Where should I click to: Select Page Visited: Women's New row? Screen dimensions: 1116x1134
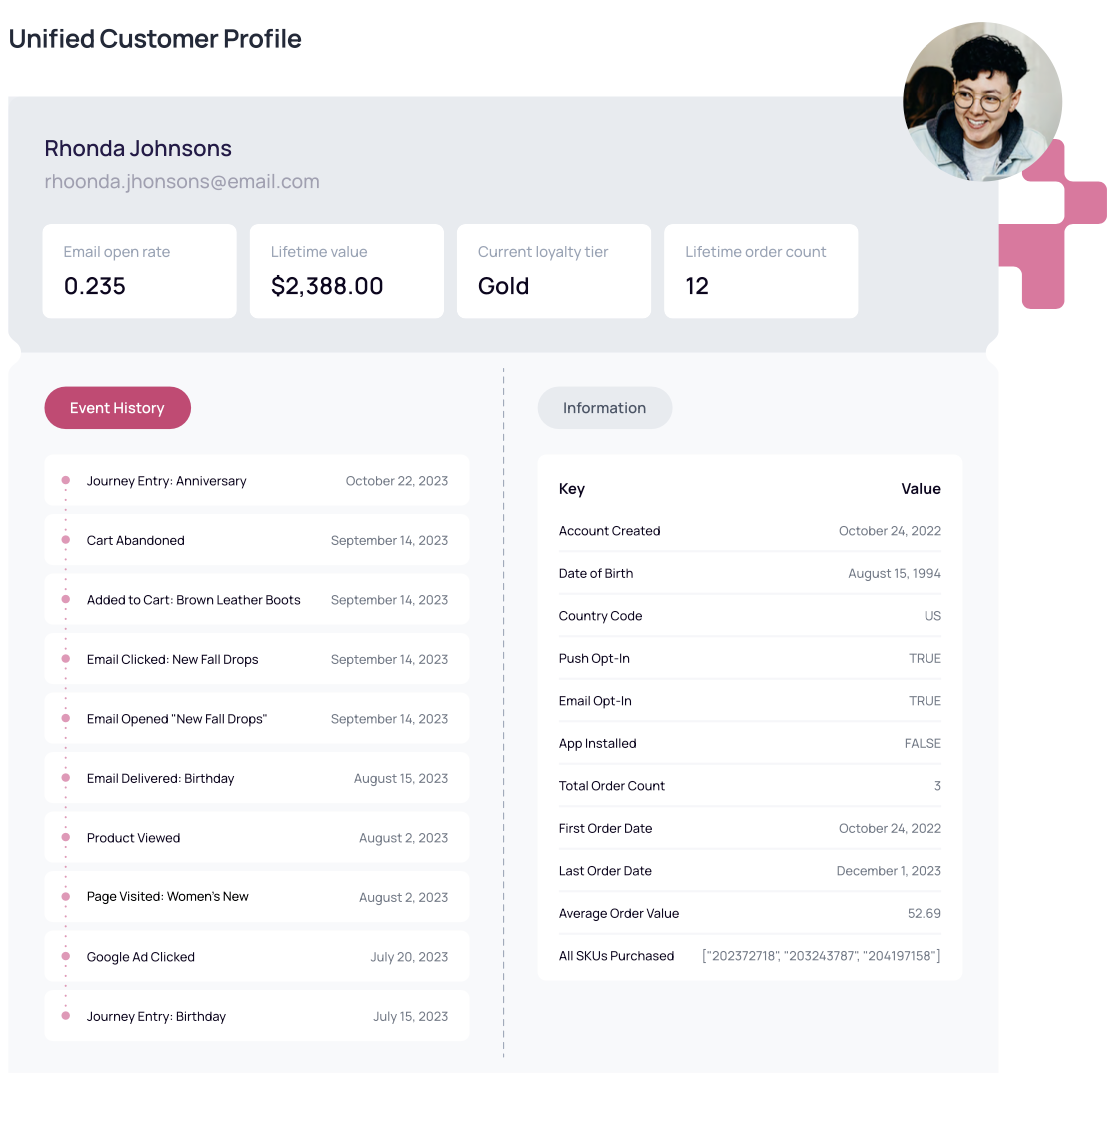[257, 897]
